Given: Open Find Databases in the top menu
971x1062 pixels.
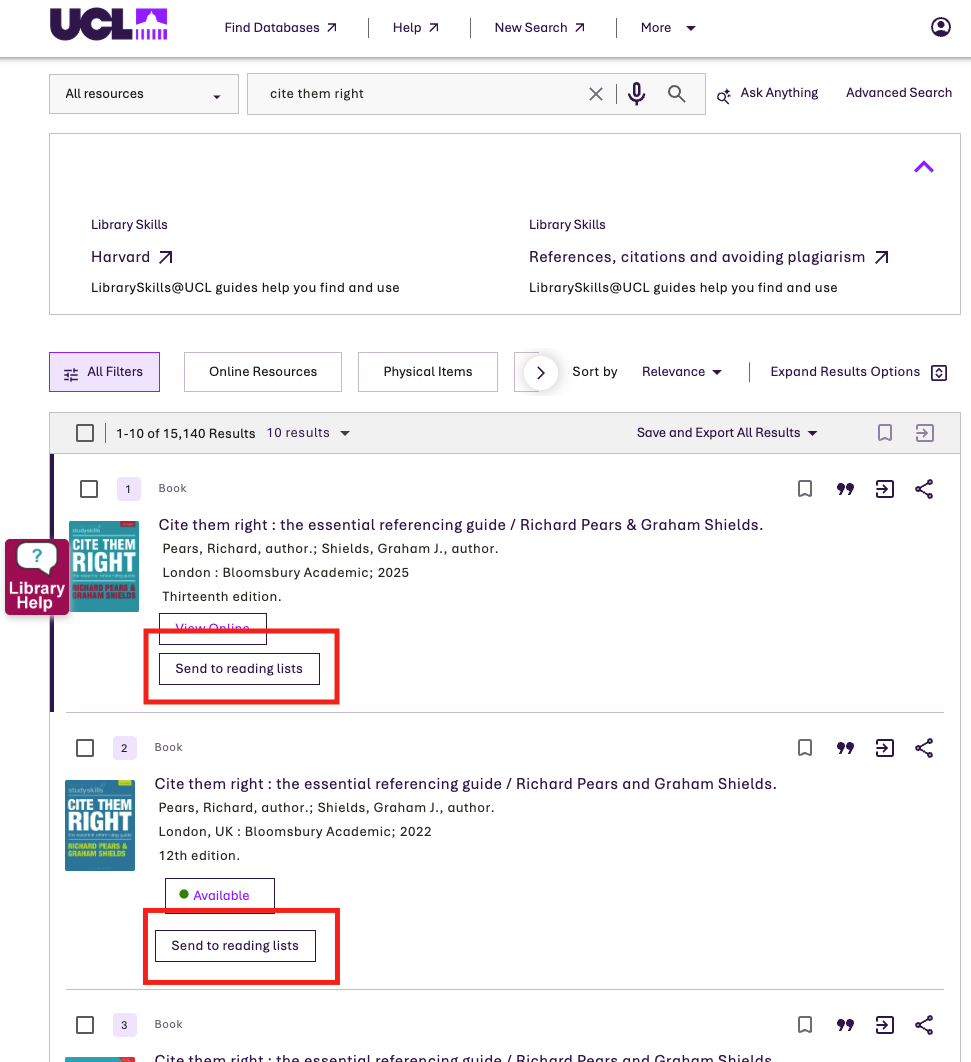Looking at the screenshot, I should (280, 28).
